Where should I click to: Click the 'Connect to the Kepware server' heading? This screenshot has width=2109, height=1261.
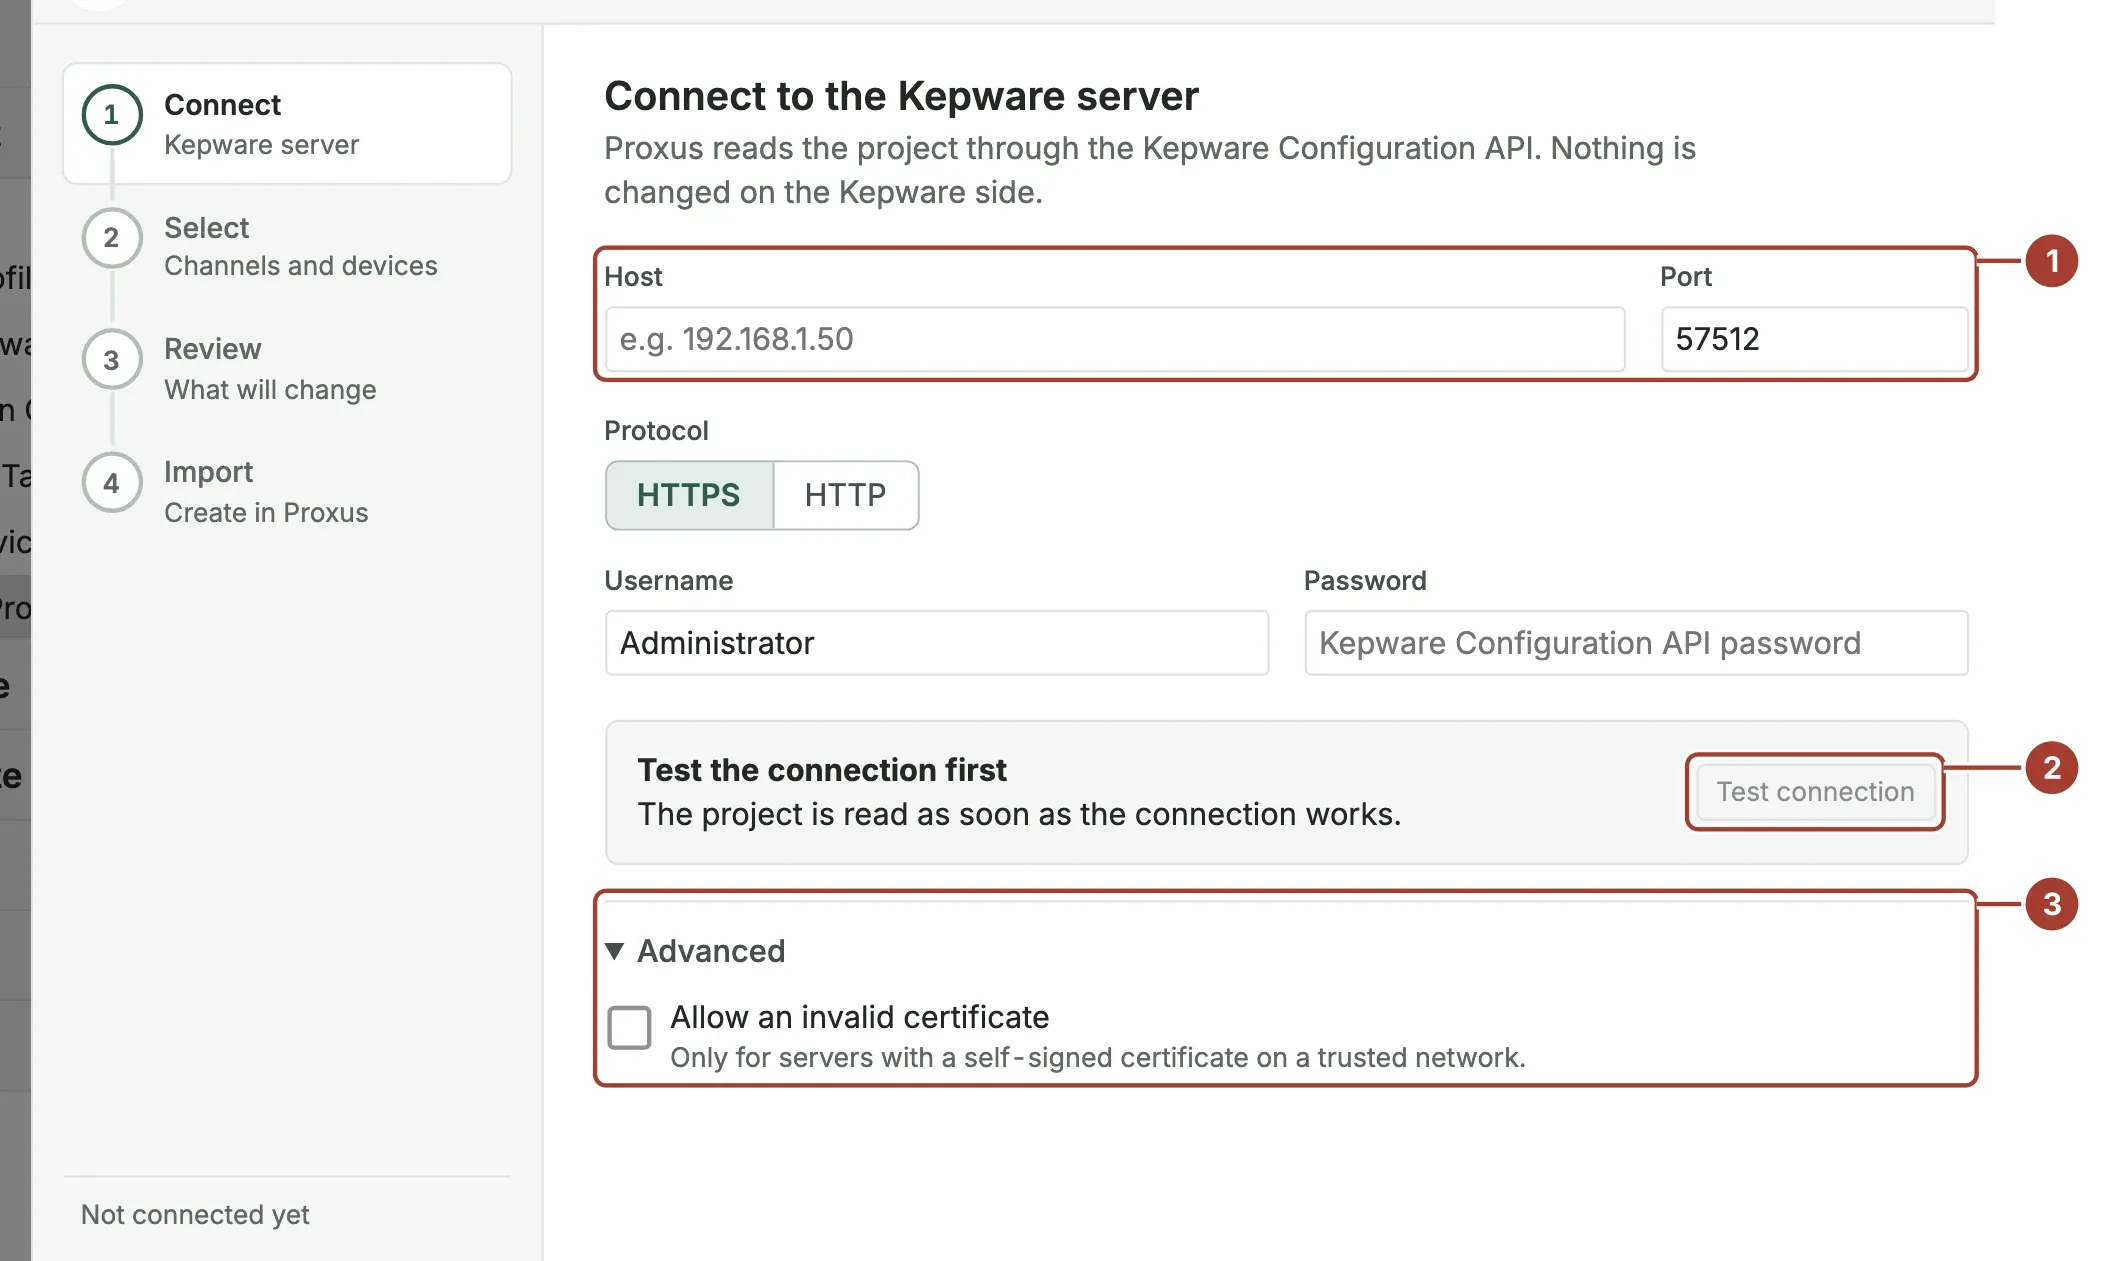[901, 96]
